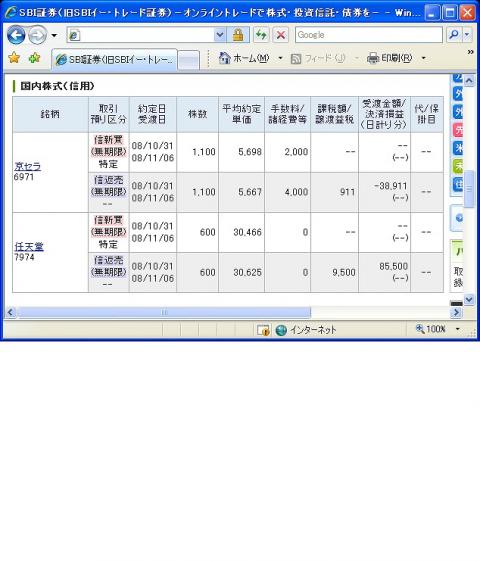Click the 2,000 commission cell
This screenshot has height=561, width=480.
pyautogui.click(x=288, y=152)
